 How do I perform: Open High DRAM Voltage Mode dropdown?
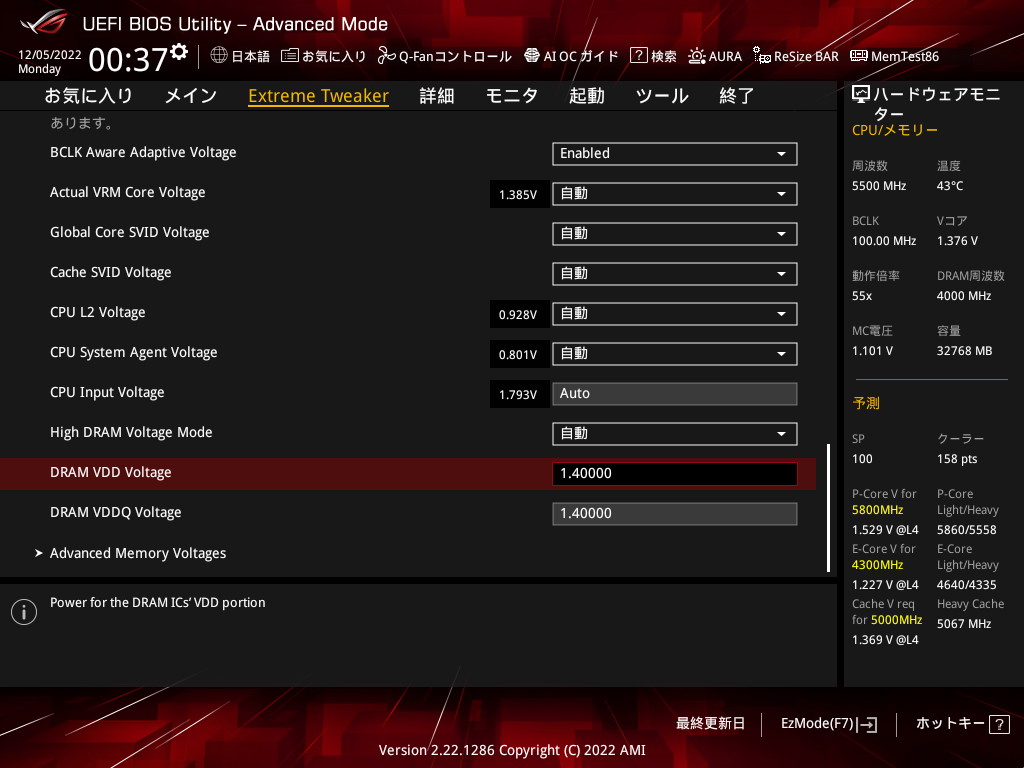[x=675, y=434]
